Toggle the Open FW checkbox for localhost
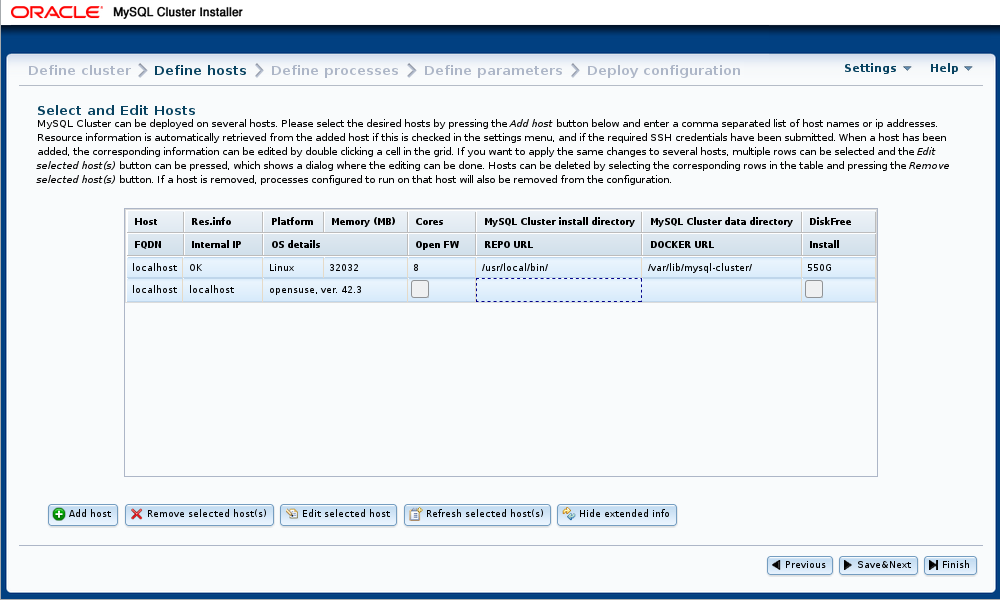The height and width of the screenshot is (600, 1000). [420, 289]
